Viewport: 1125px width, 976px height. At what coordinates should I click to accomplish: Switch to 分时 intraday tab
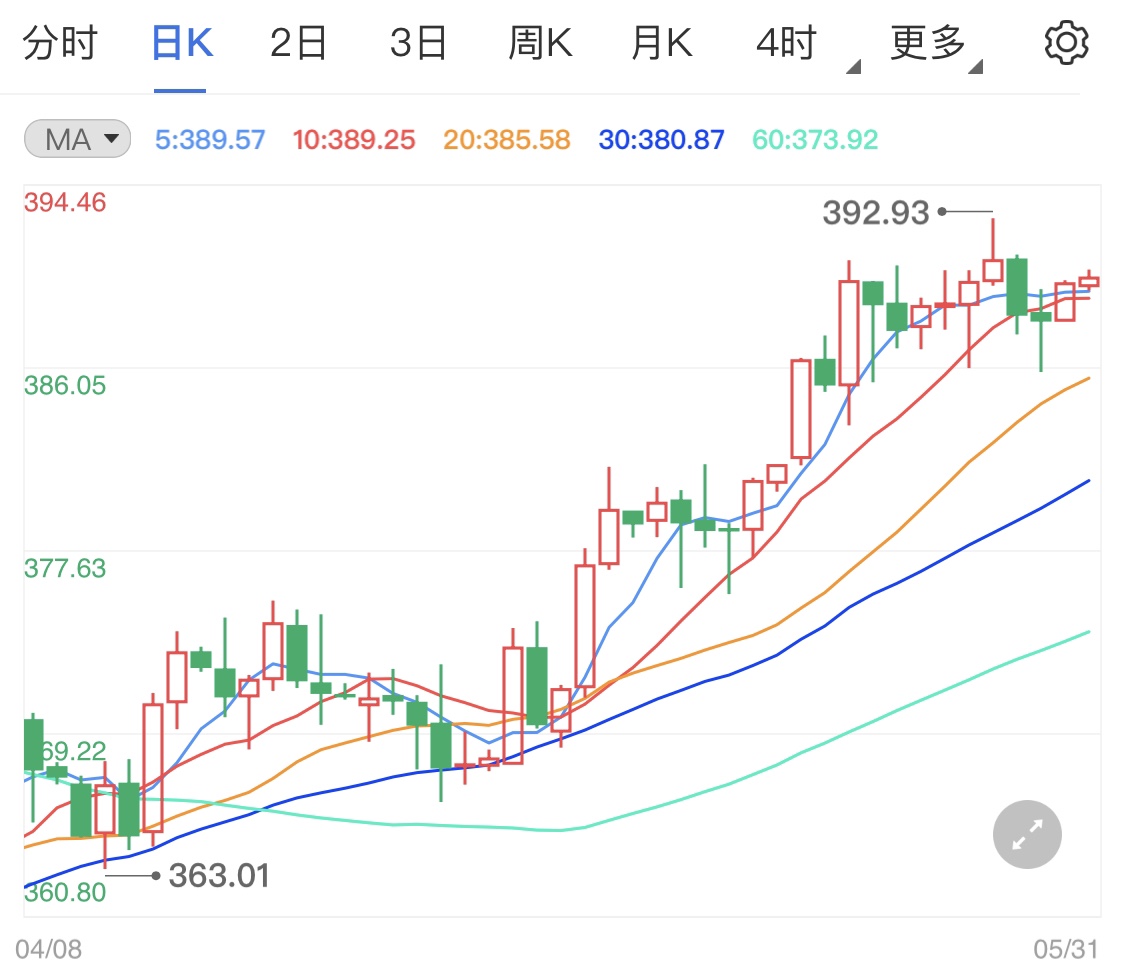(x=60, y=43)
